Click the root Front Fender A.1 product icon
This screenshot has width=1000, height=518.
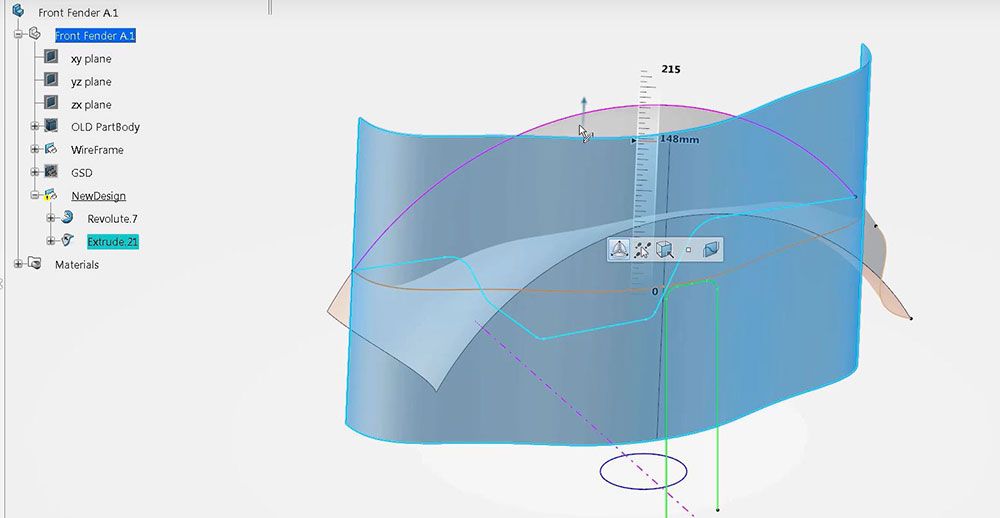18,10
